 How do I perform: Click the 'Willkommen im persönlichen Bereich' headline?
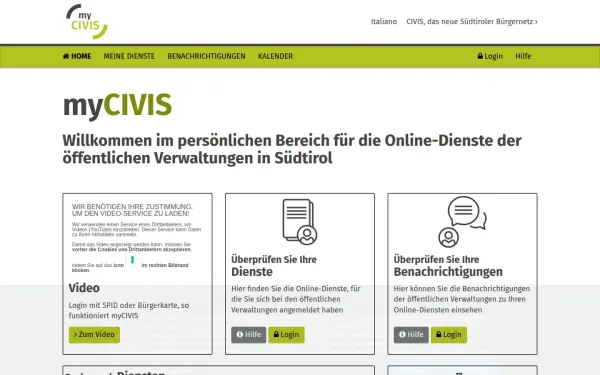tap(292, 149)
